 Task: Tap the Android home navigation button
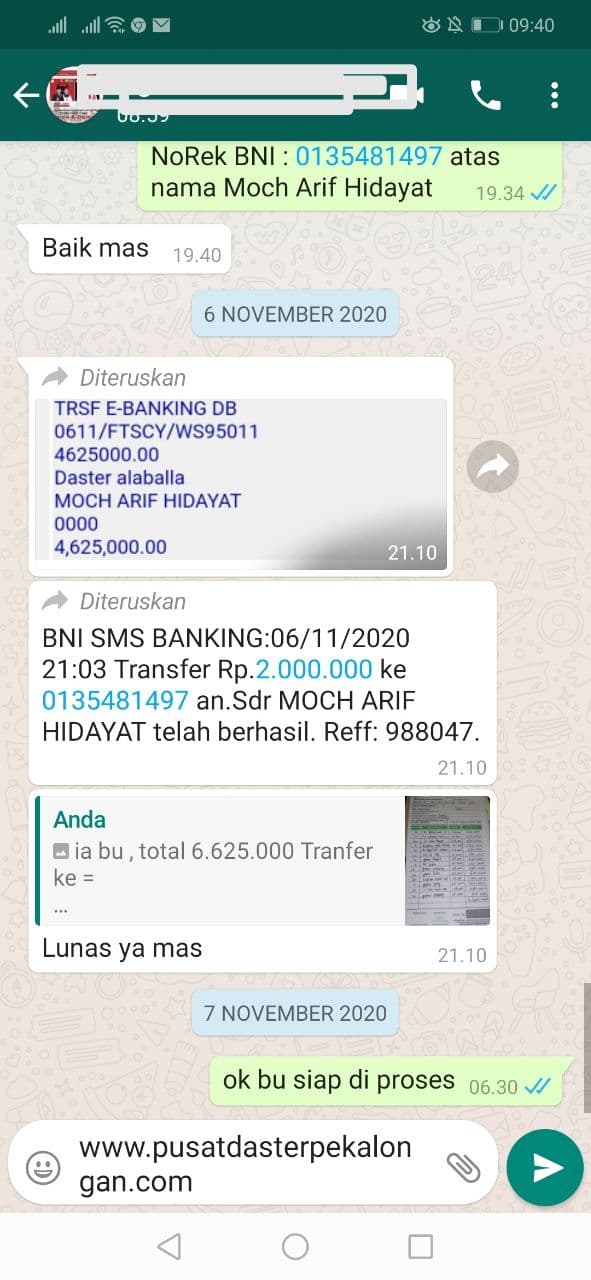click(x=295, y=1246)
